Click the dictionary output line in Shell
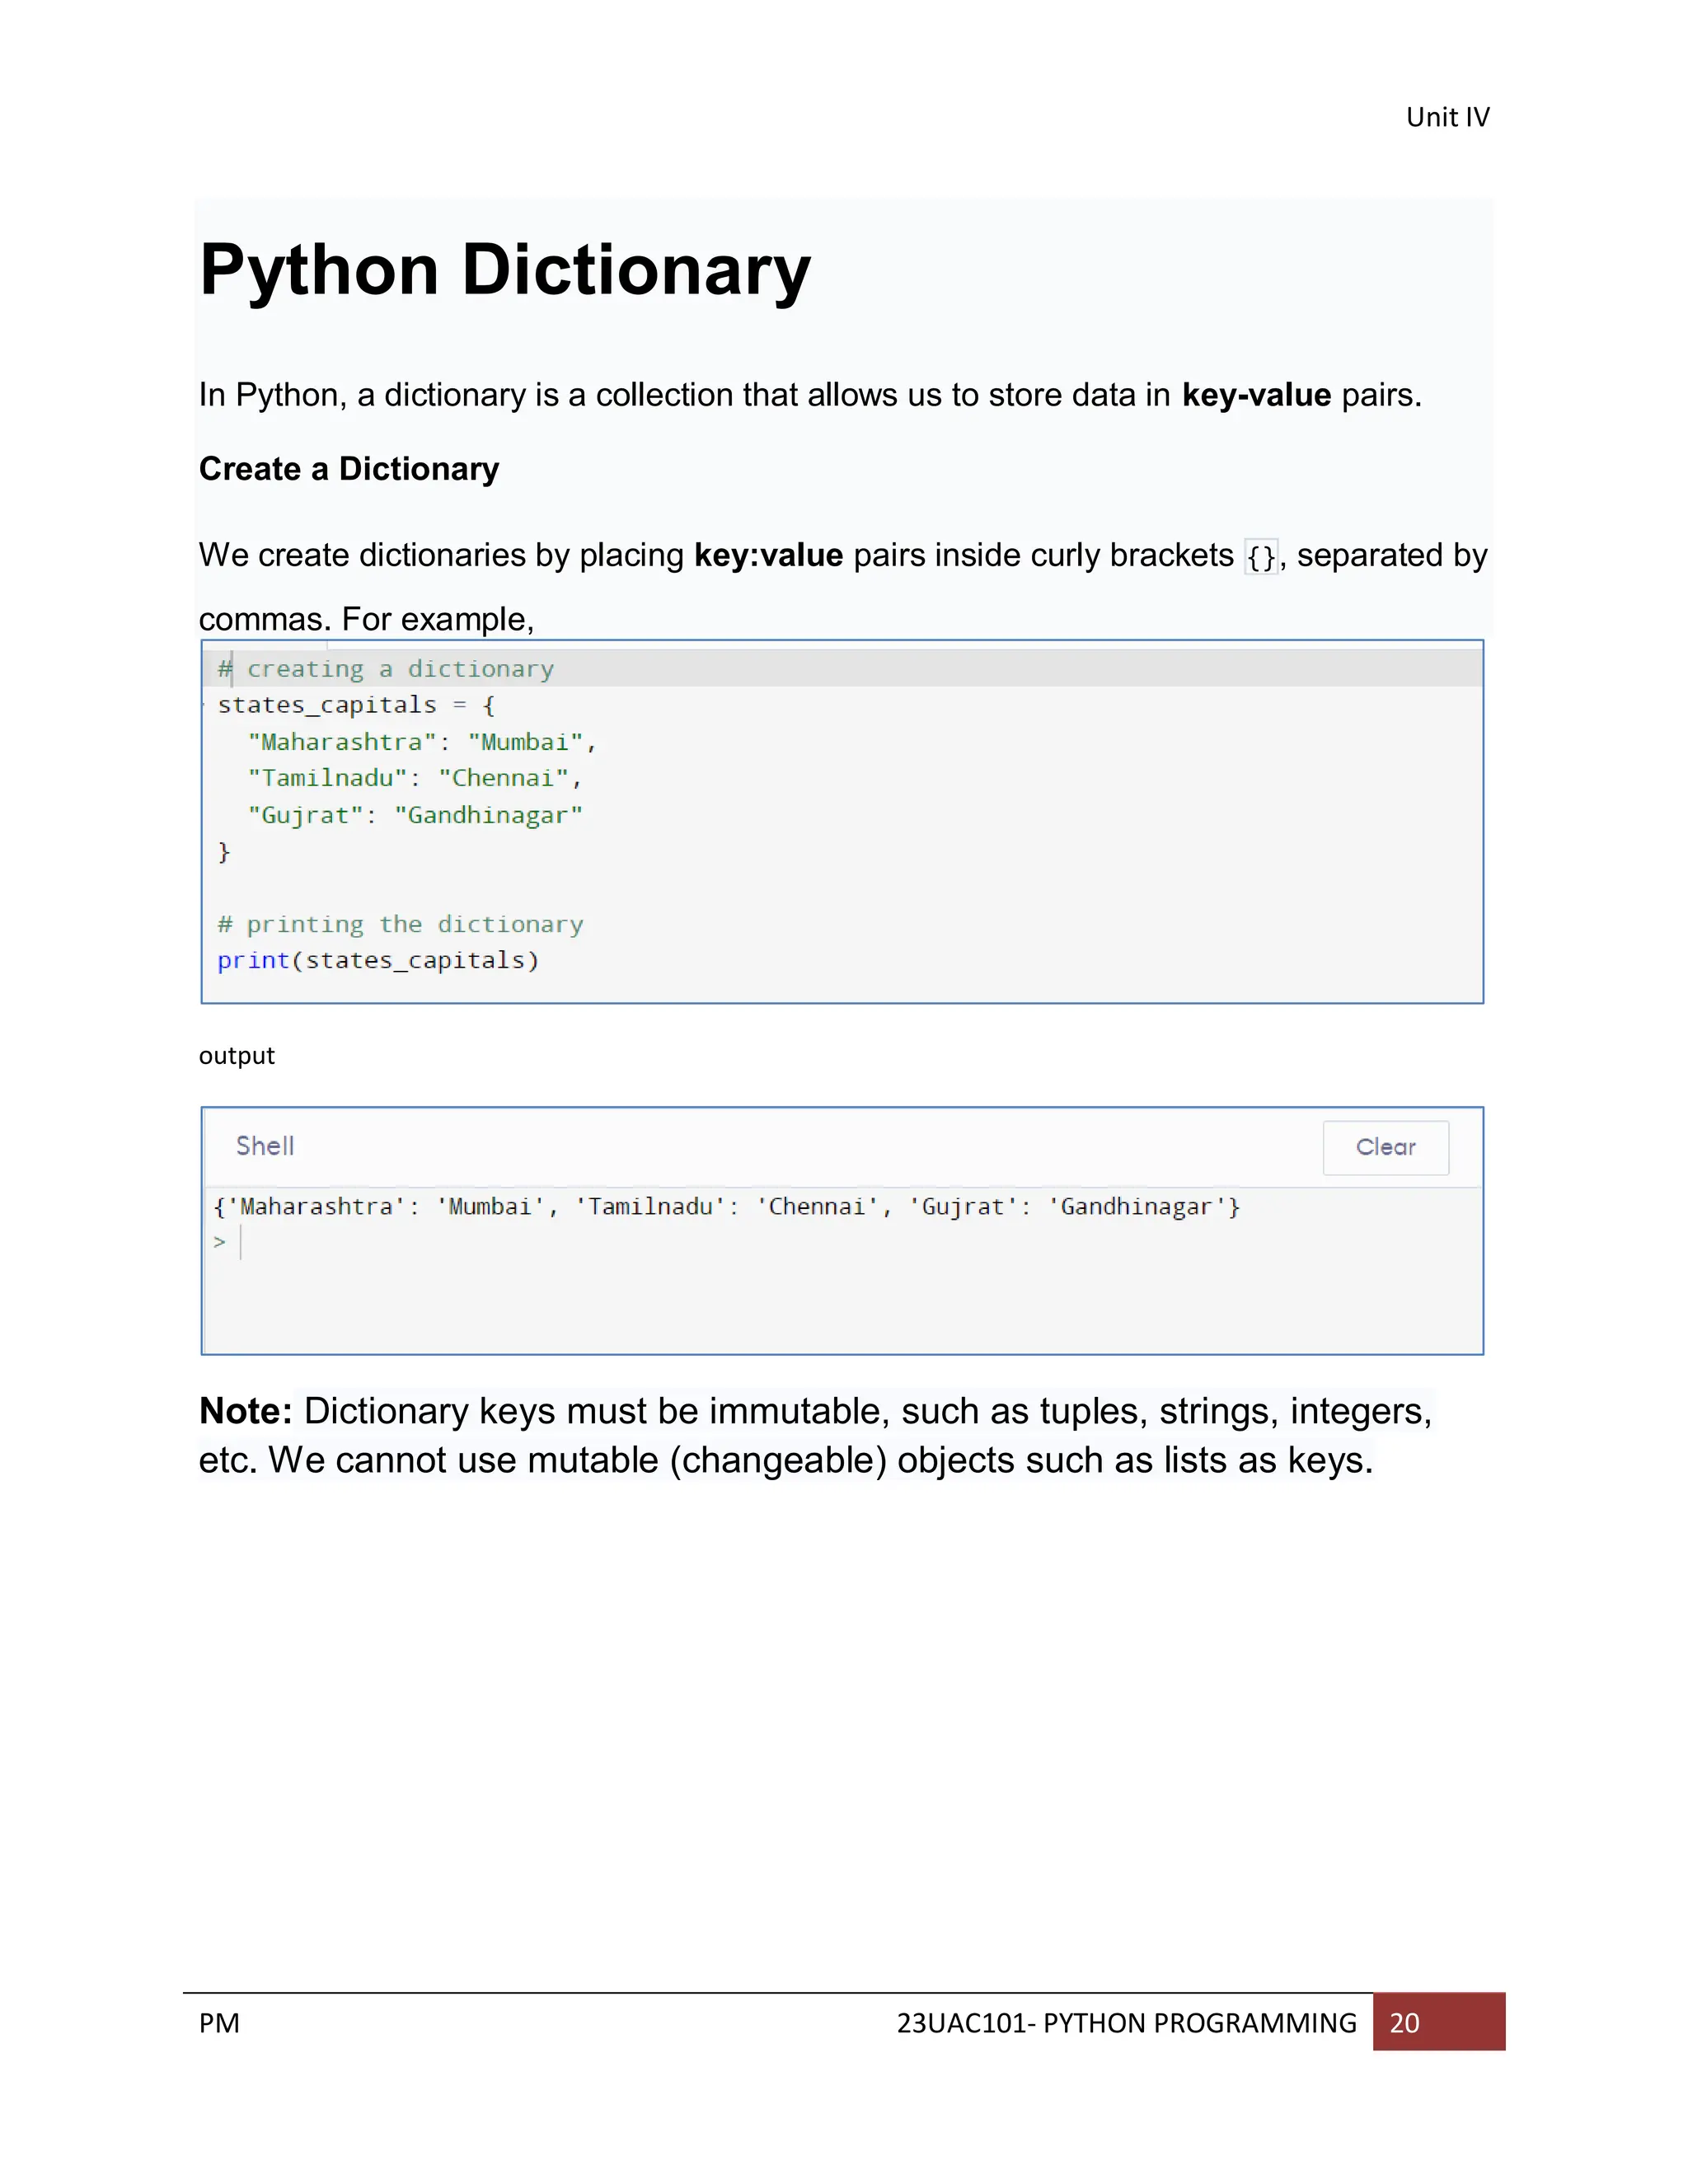 tap(727, 1207)
